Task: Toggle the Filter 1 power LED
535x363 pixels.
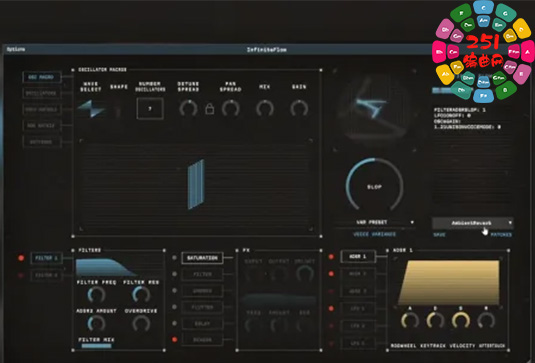Action: pyautogui.click(x=21, y=258)
